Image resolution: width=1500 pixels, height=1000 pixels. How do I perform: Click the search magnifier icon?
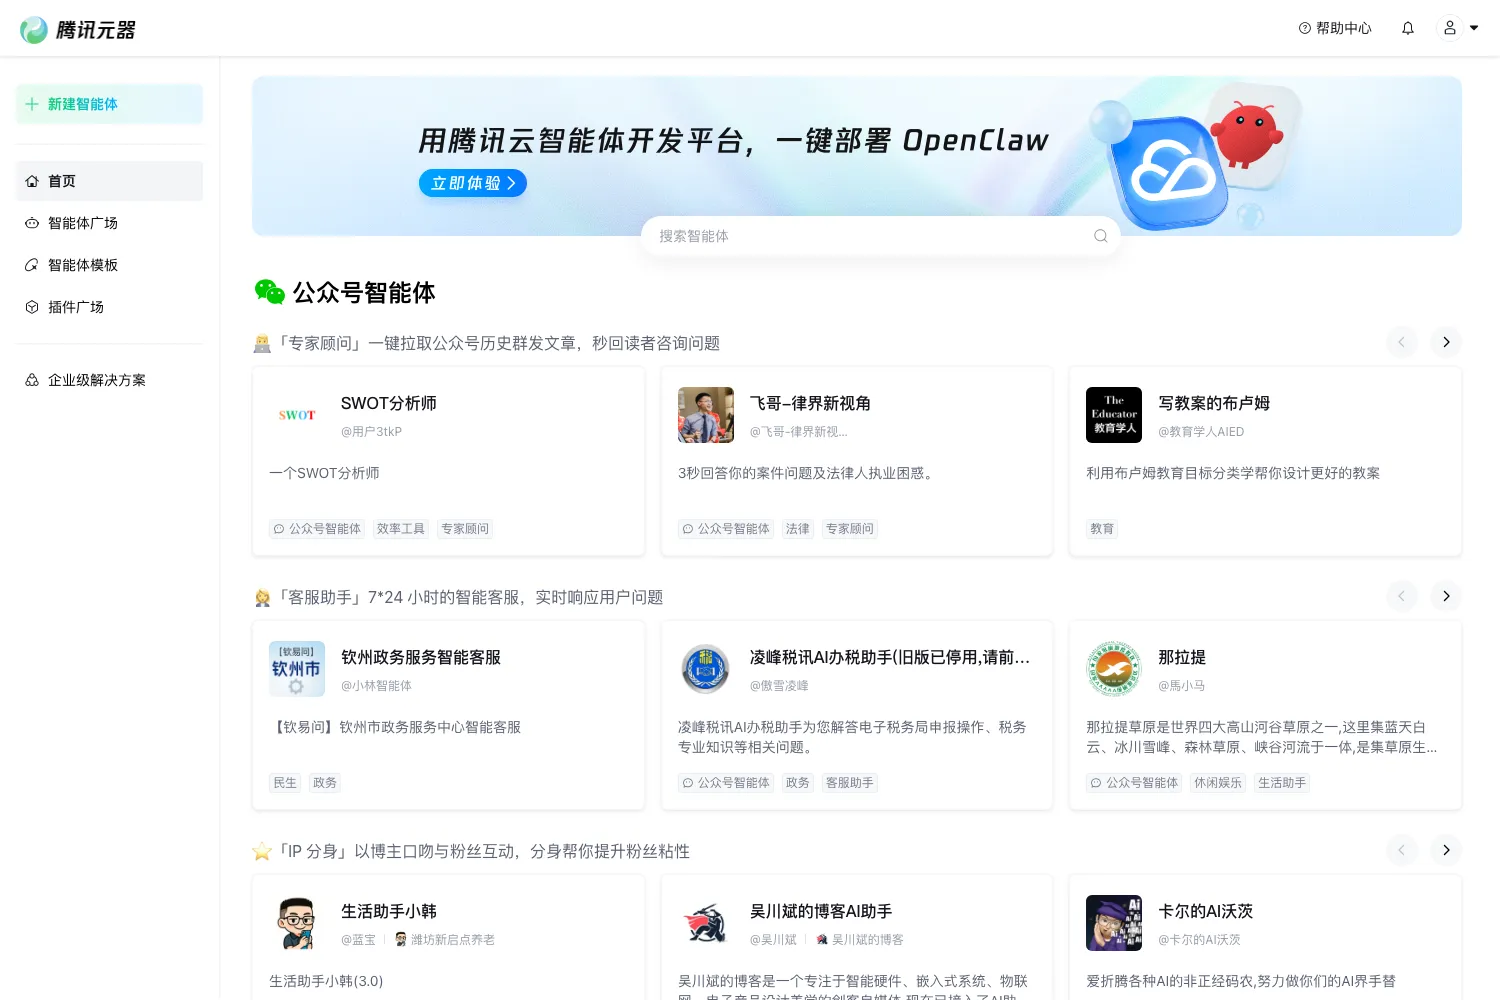click(x=1100, y=236)
